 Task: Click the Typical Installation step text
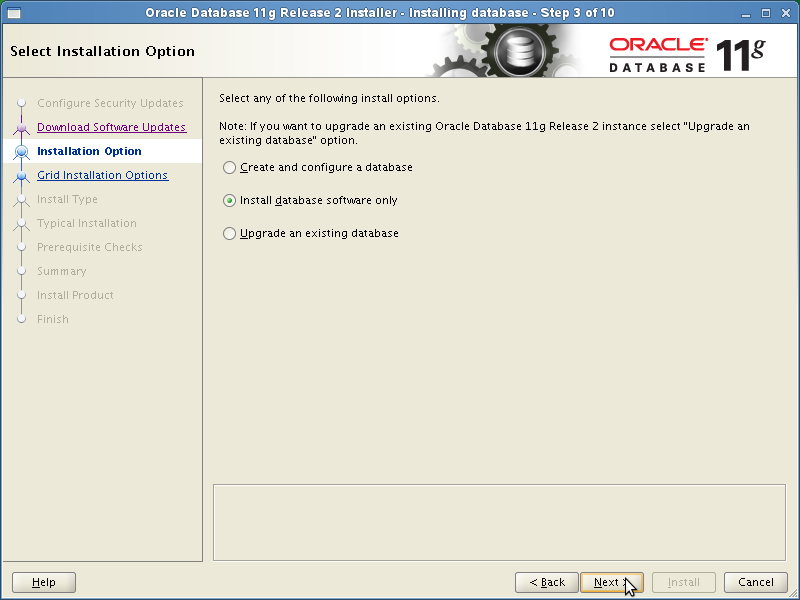[x=87, y=223]
